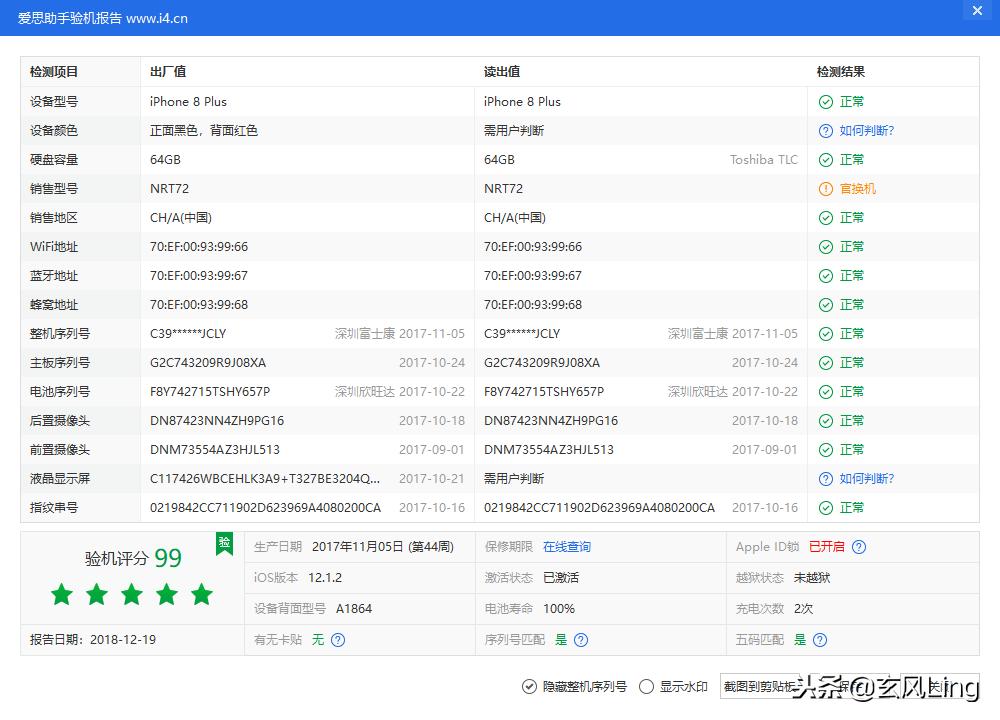Click the green checkmark next to iPhone 8 Plus result
The height and width of the screenshot is (720, 1000).
pyautogui.click(x=825, y=101)
